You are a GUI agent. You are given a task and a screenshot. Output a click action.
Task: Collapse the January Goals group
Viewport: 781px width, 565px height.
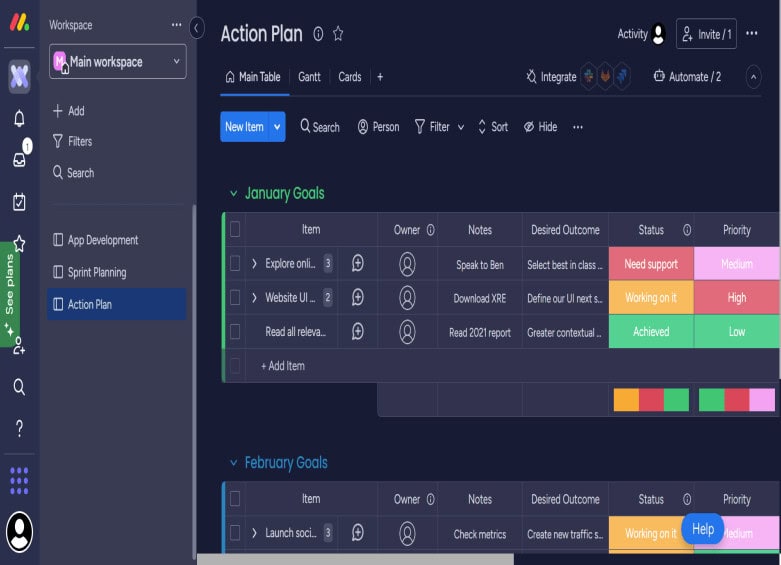[x=233, y=193]
